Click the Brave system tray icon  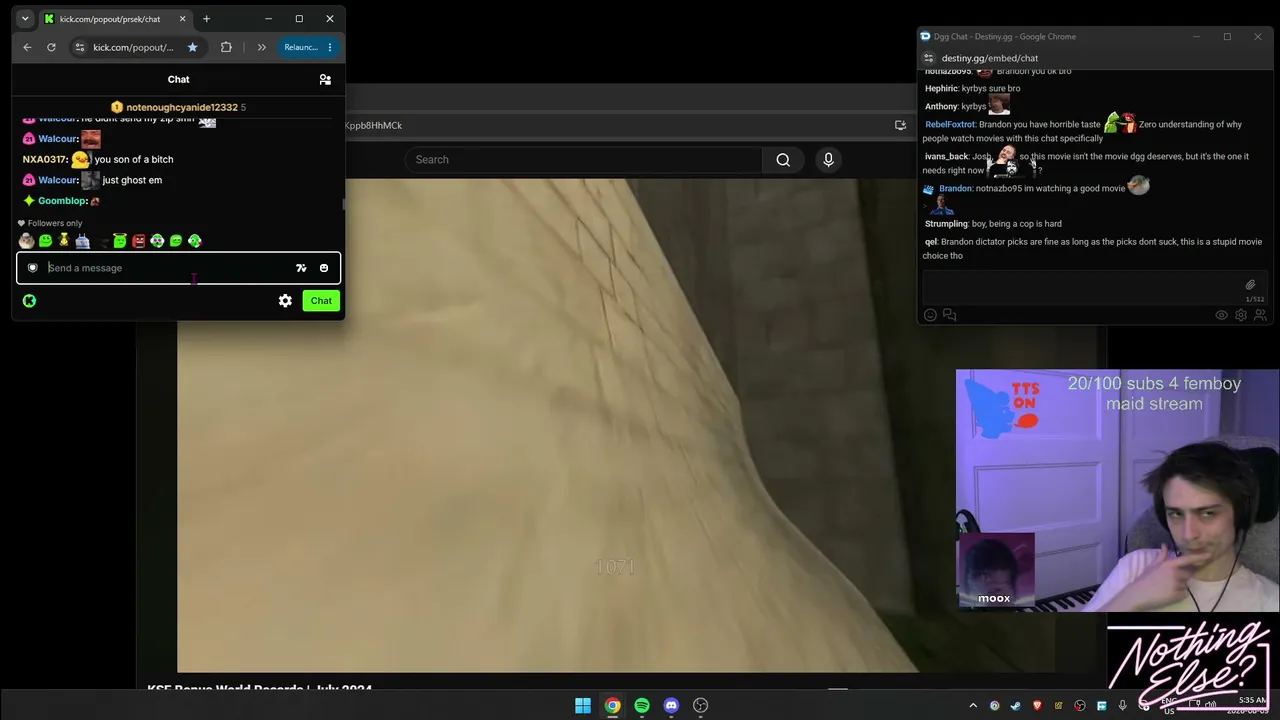pos(1037,706)
